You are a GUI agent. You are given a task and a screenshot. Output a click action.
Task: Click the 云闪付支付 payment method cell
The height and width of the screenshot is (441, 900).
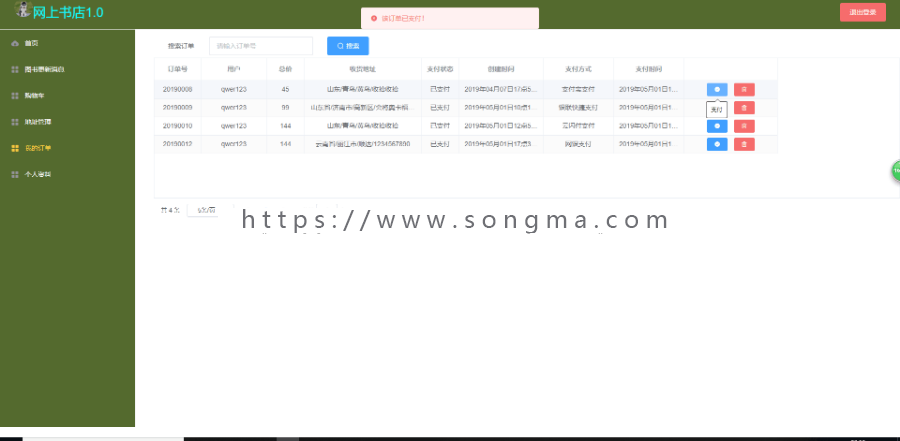pyautogui.click(x=578, y=126)
